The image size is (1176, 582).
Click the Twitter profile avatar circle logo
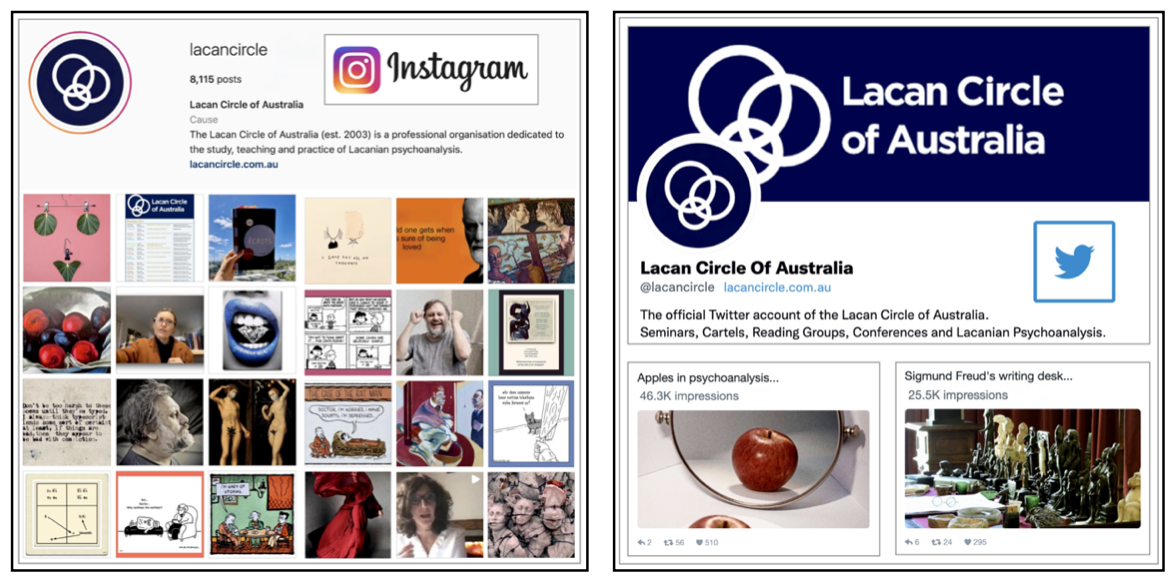[x=698, y=194]
